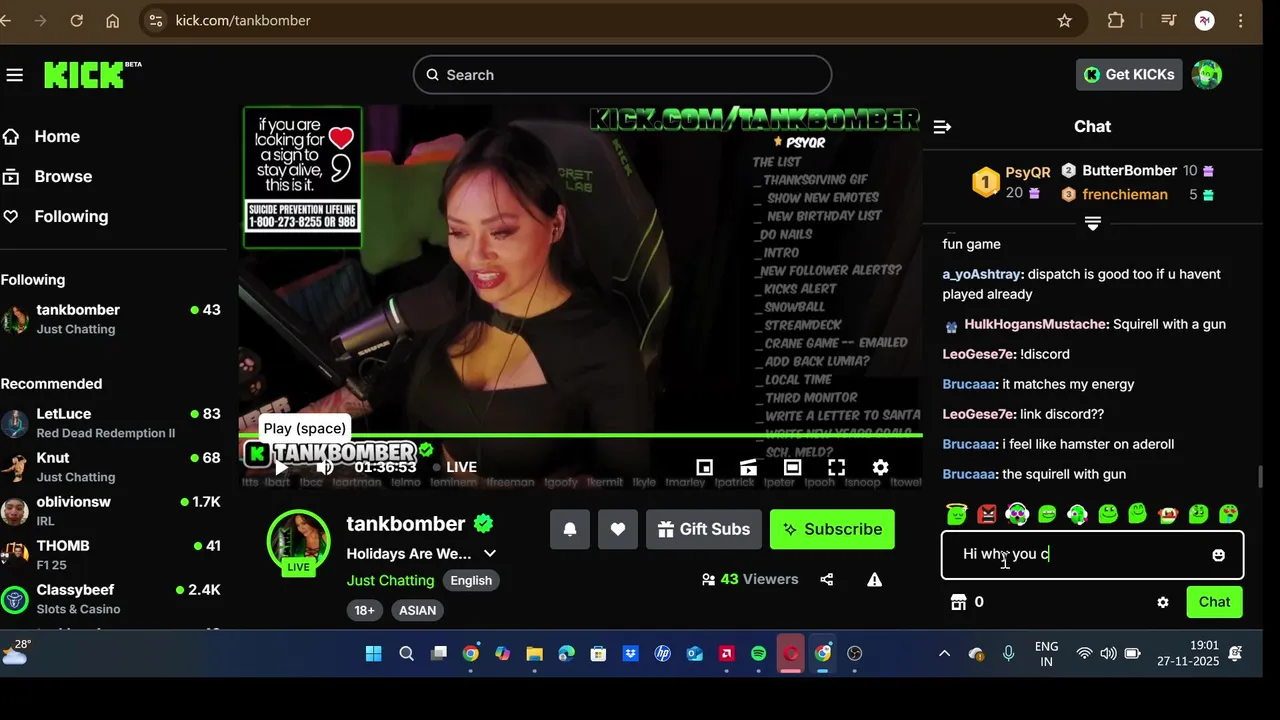This screenshot has height=720, width=1280.
Task: Bookmark this page star icon
Action: 1065,20
